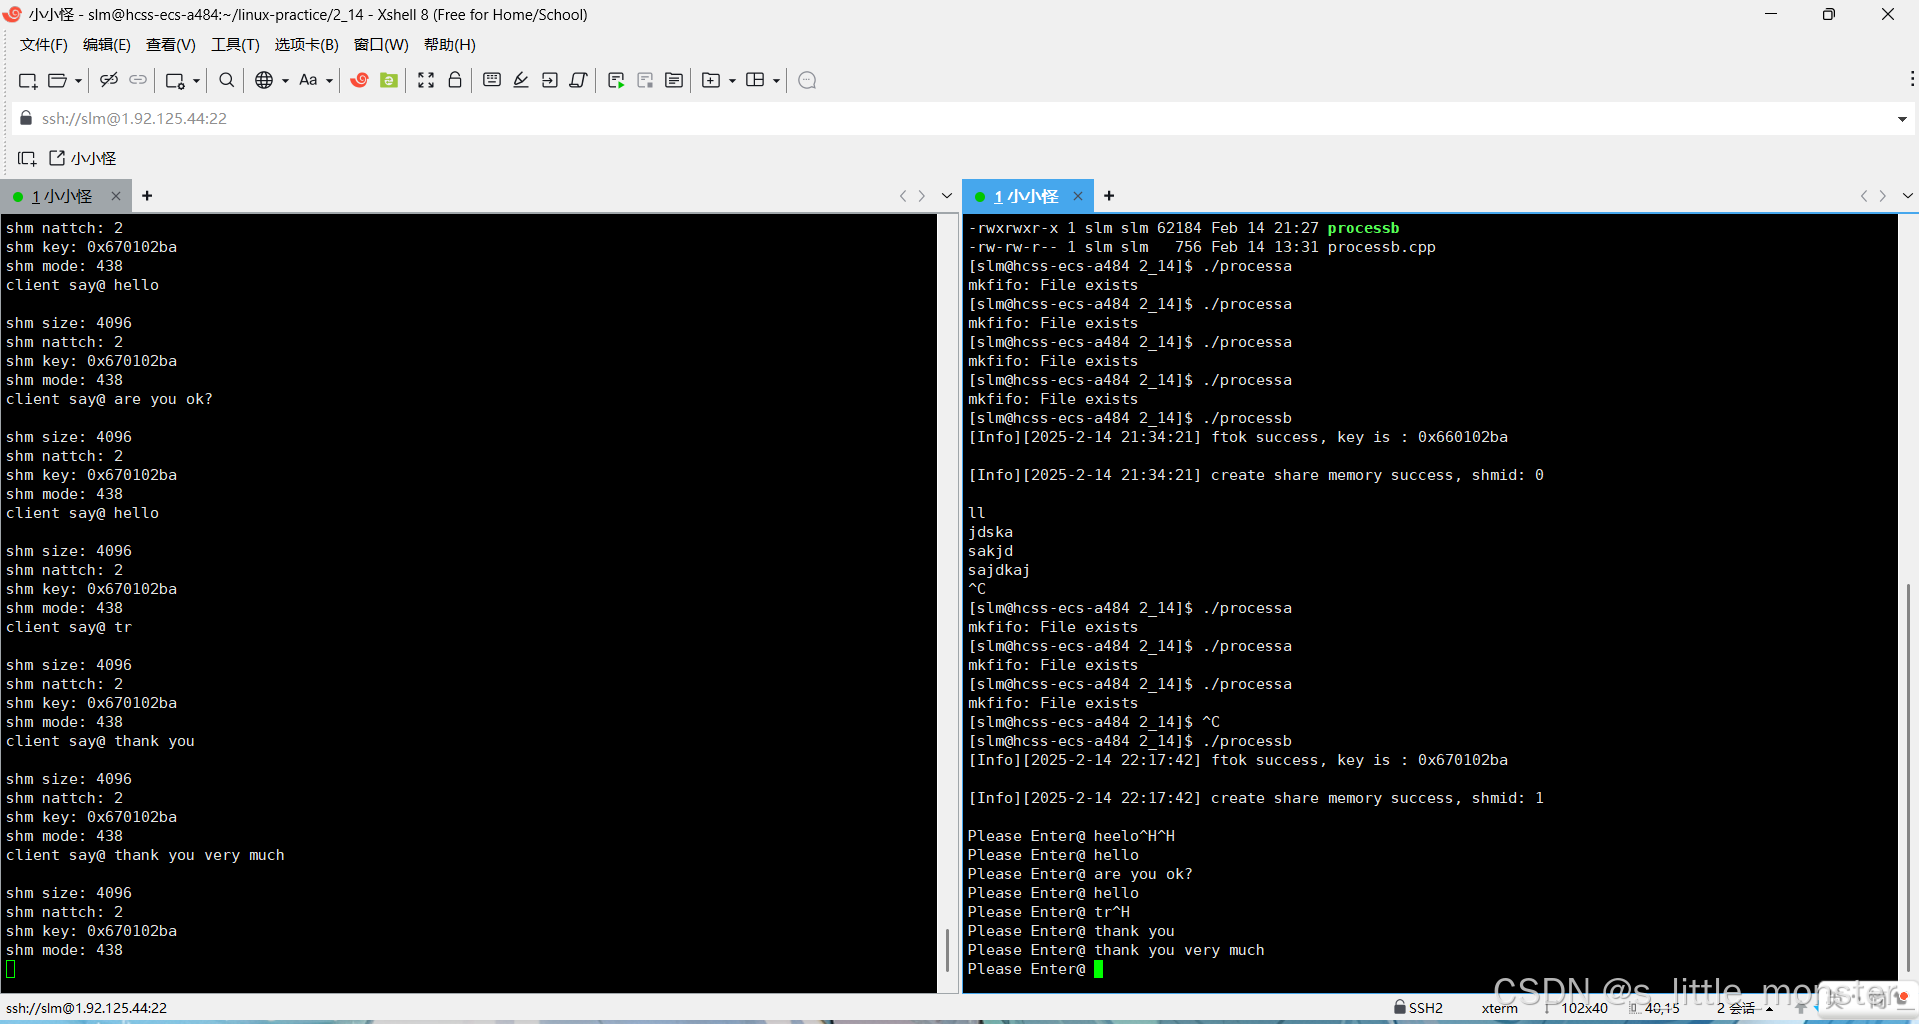Open the Find magnifier tool
The width and height of the screenshot is (1919, 1024).
tap(227, 80)
